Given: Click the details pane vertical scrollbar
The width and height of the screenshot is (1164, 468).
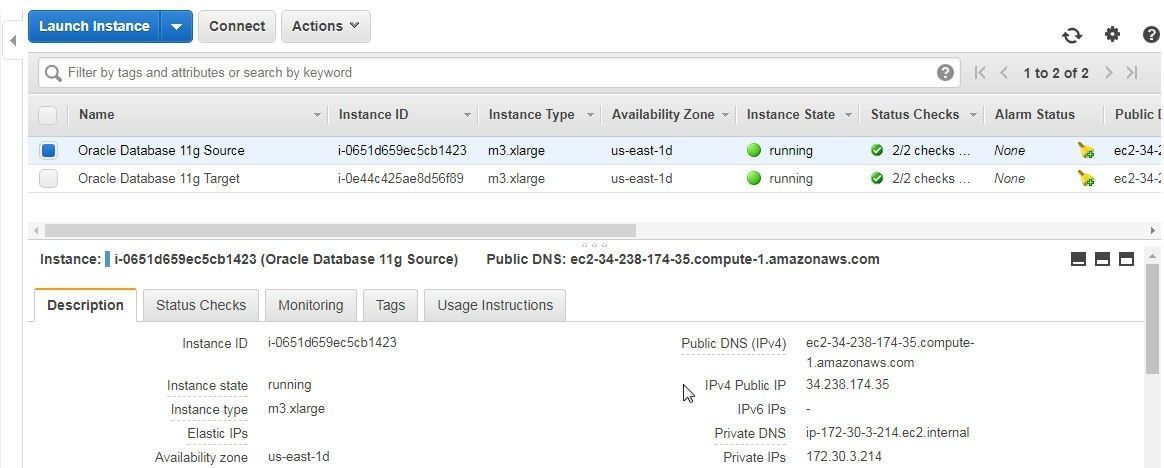Looking at the screenshot, I should pos(1152,319).
